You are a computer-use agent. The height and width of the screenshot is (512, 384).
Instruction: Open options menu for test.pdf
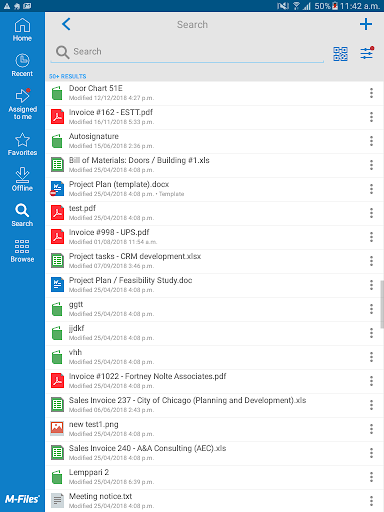371,213
